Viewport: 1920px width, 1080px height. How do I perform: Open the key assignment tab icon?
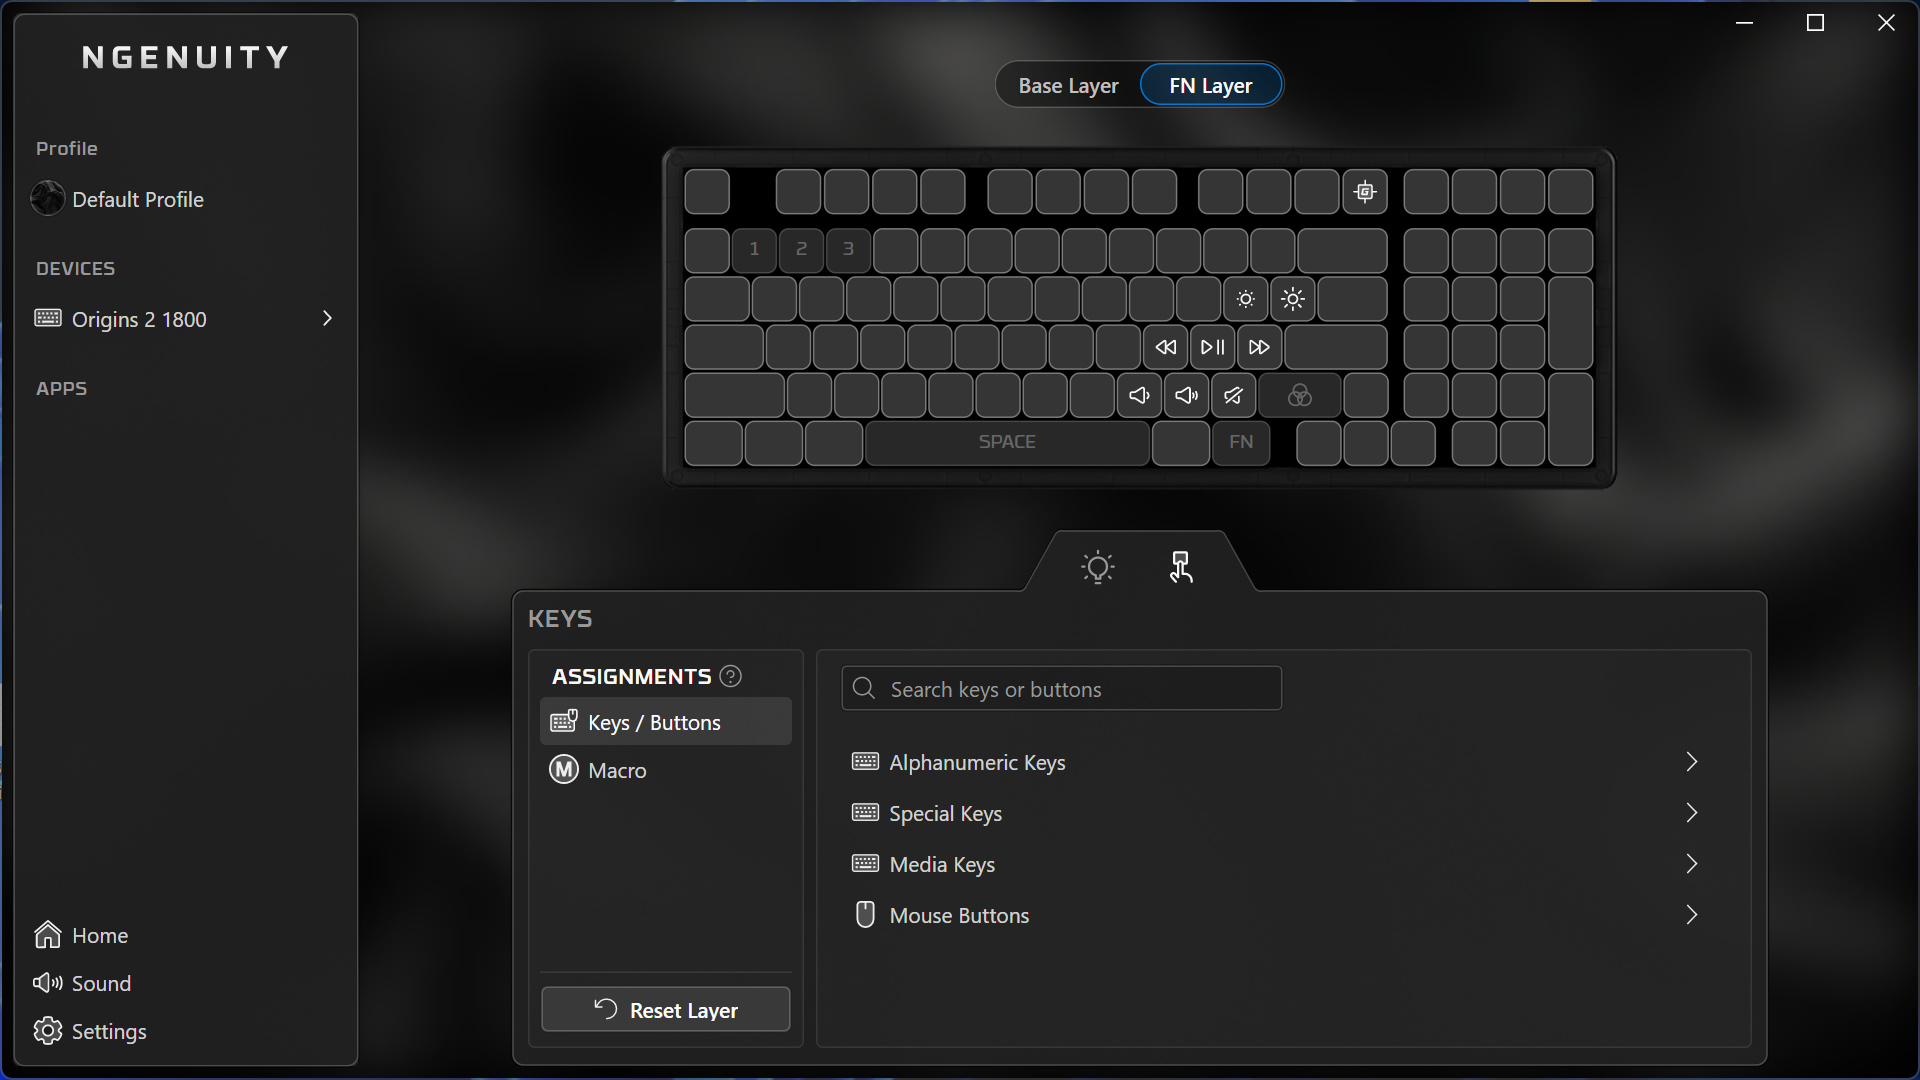pyautogui.click(x=1181, y=567)
